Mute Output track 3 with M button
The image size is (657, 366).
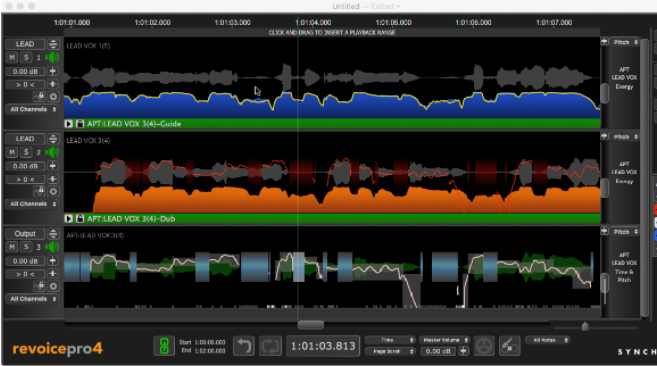12,247
